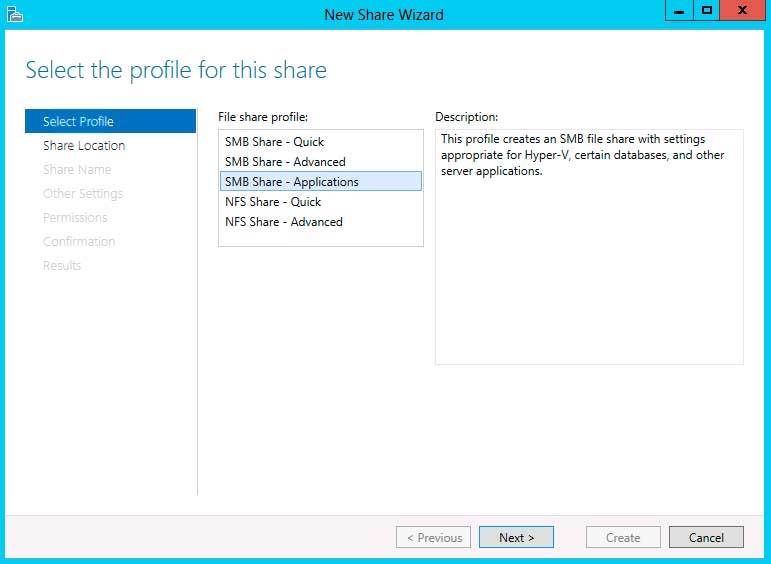This screenshot has width=771, height=564.
Task: Click the < Previous button
Action: tap(434, 537)
